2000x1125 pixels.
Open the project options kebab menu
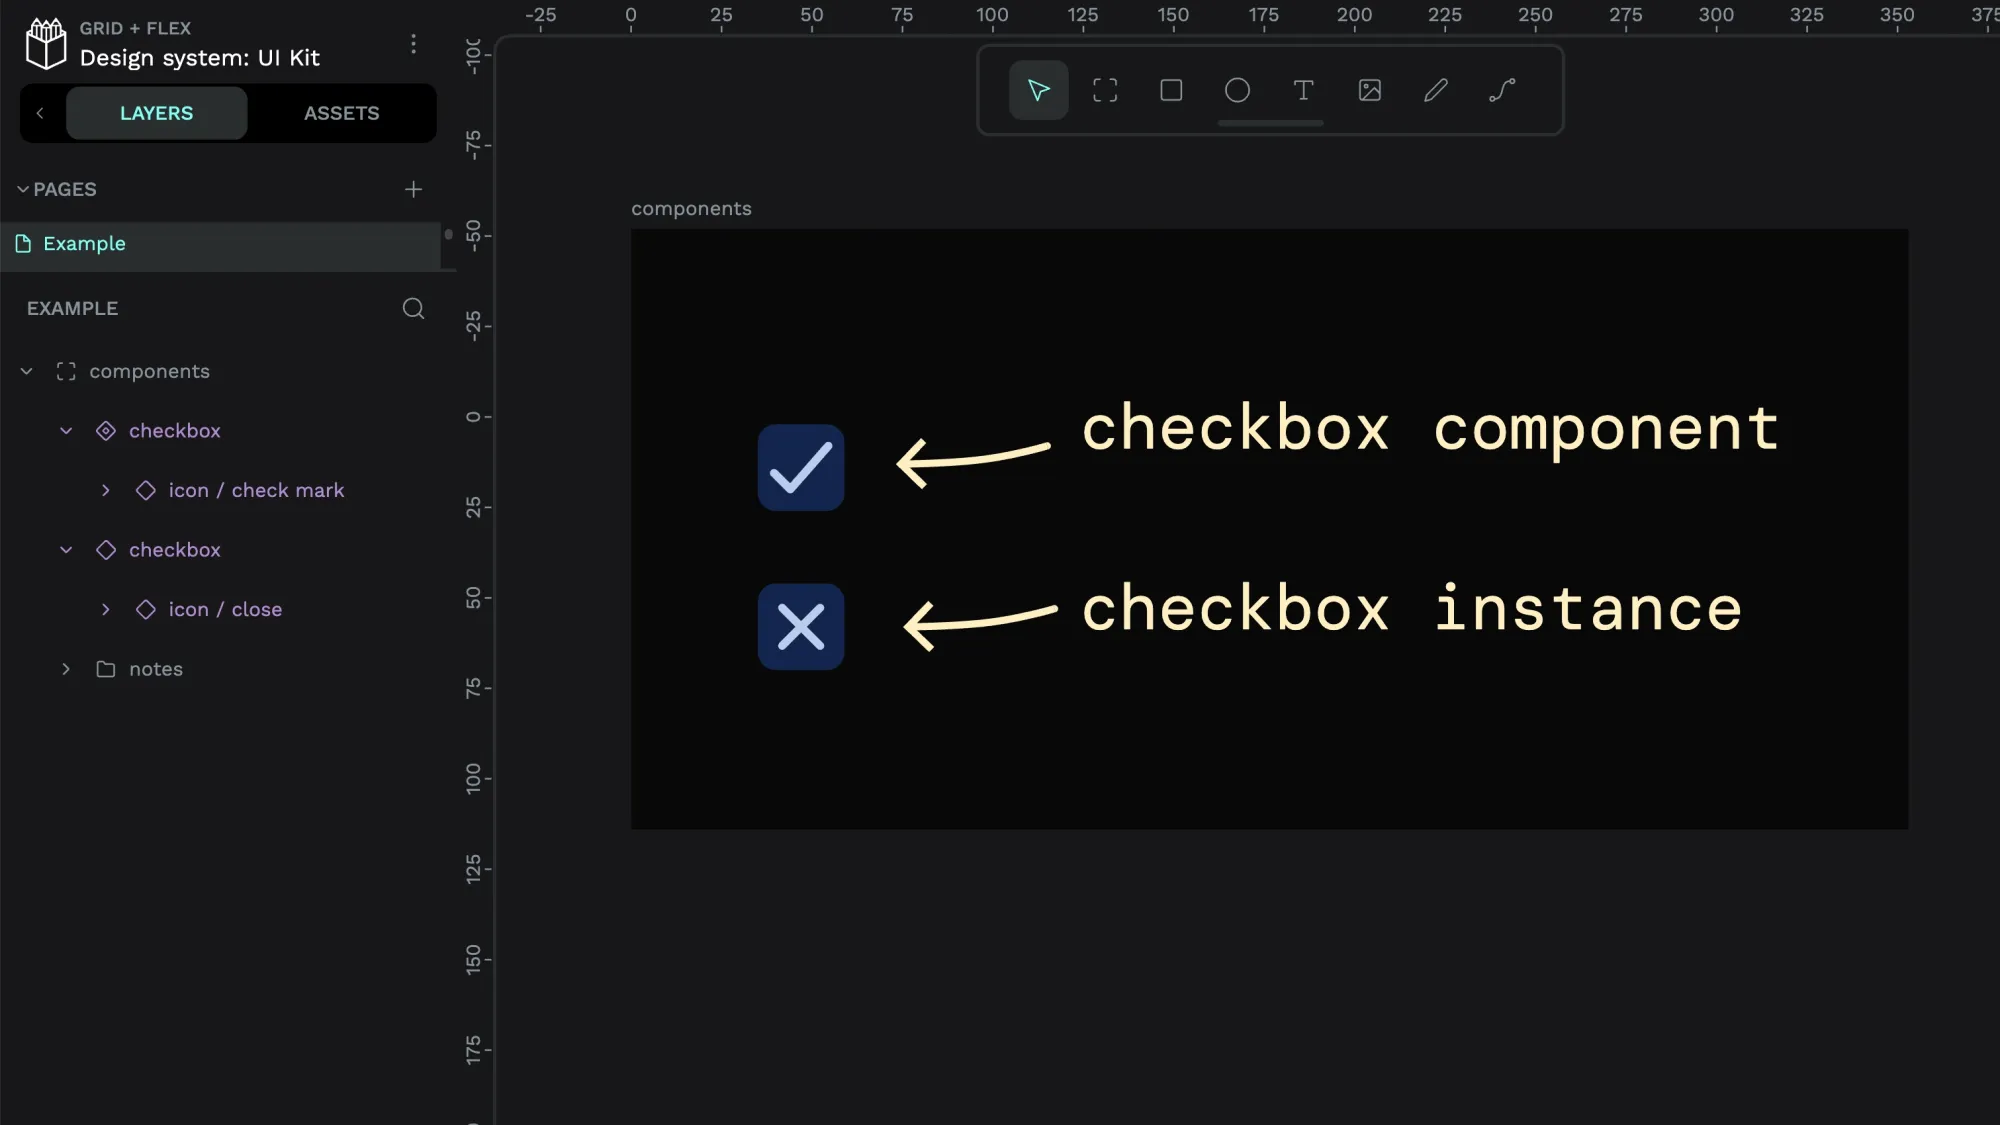pos(413,44)
